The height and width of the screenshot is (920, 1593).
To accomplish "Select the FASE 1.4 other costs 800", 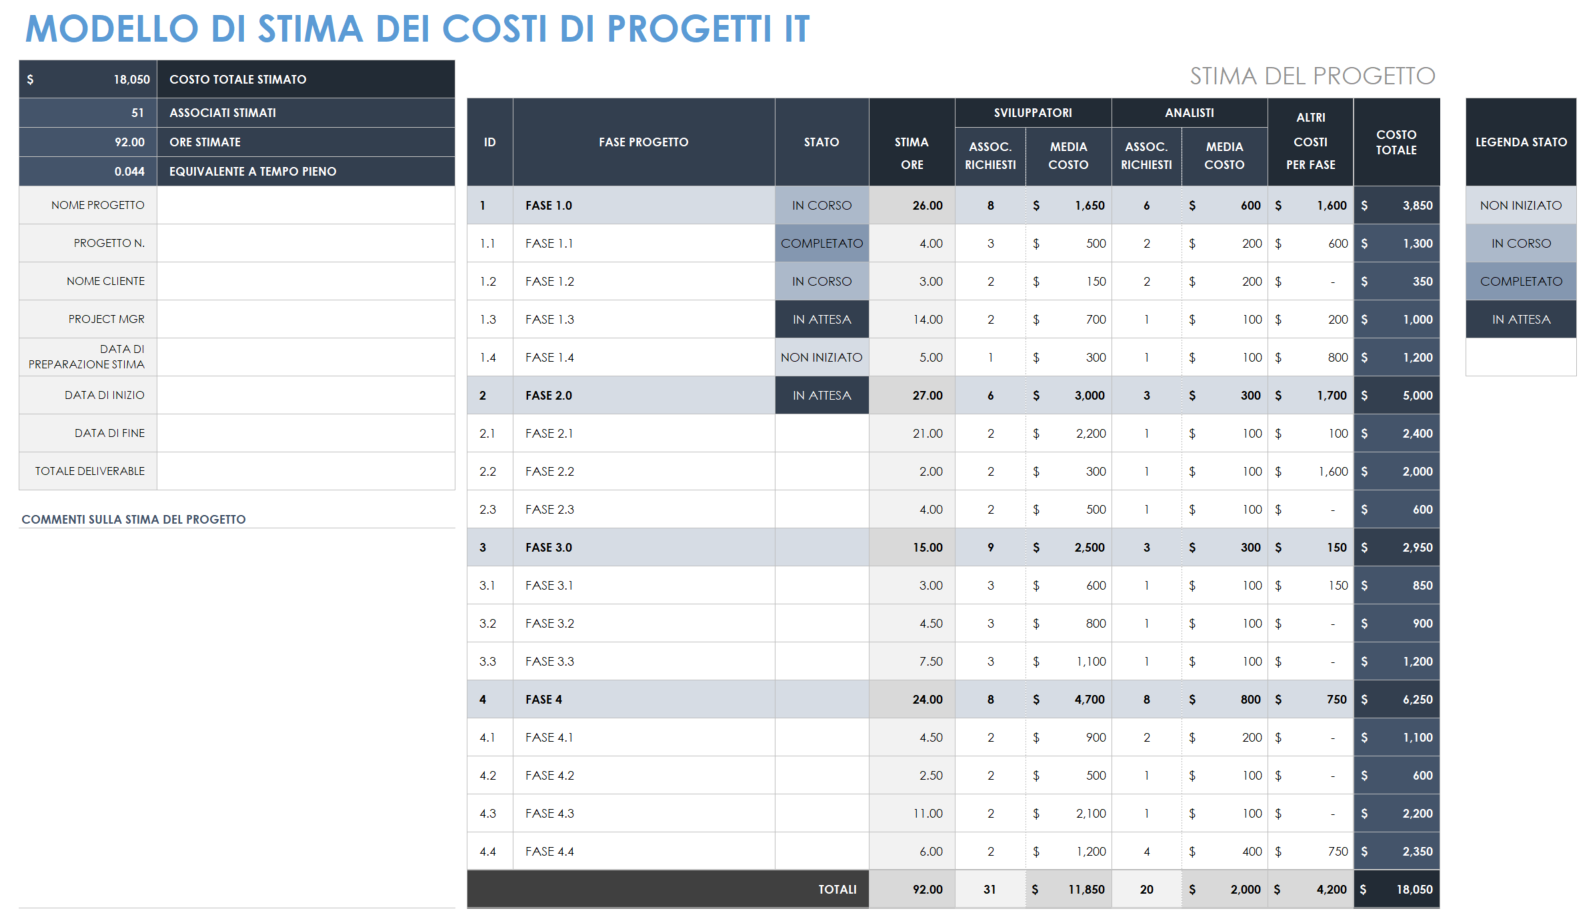I will click(x=1338, y=357).
